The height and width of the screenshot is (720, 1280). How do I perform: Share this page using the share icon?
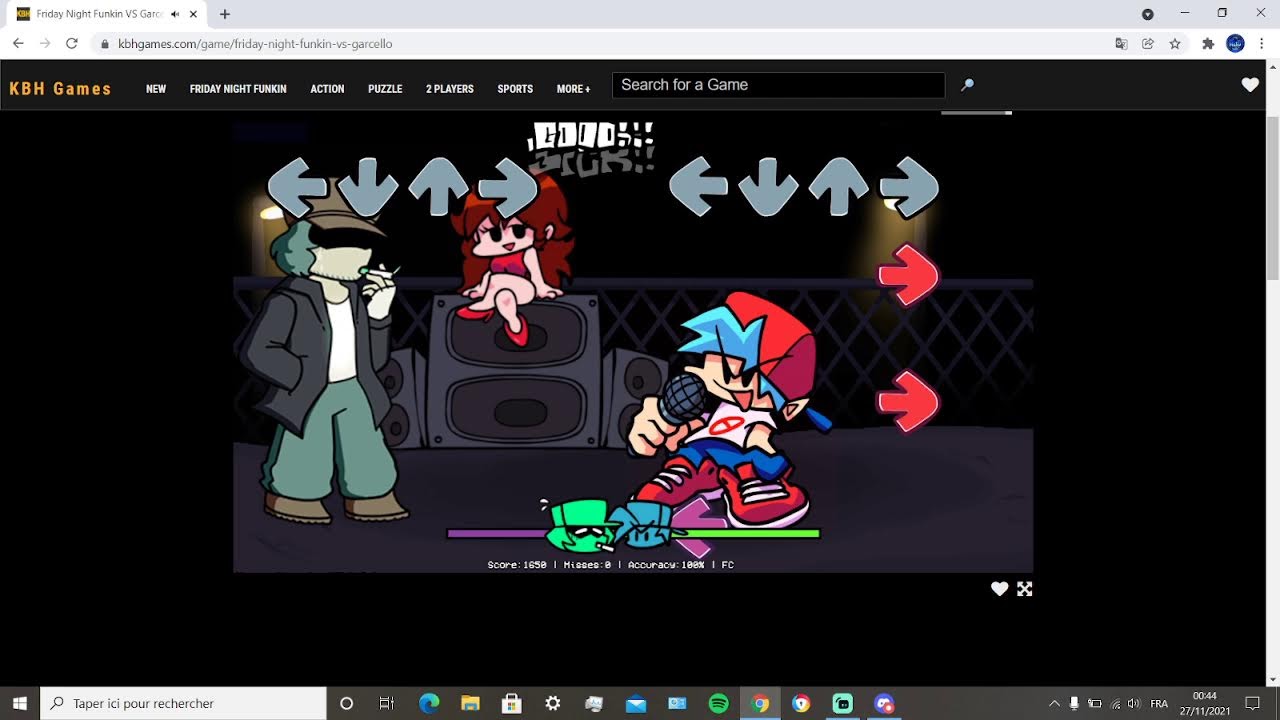point(1148,44)
